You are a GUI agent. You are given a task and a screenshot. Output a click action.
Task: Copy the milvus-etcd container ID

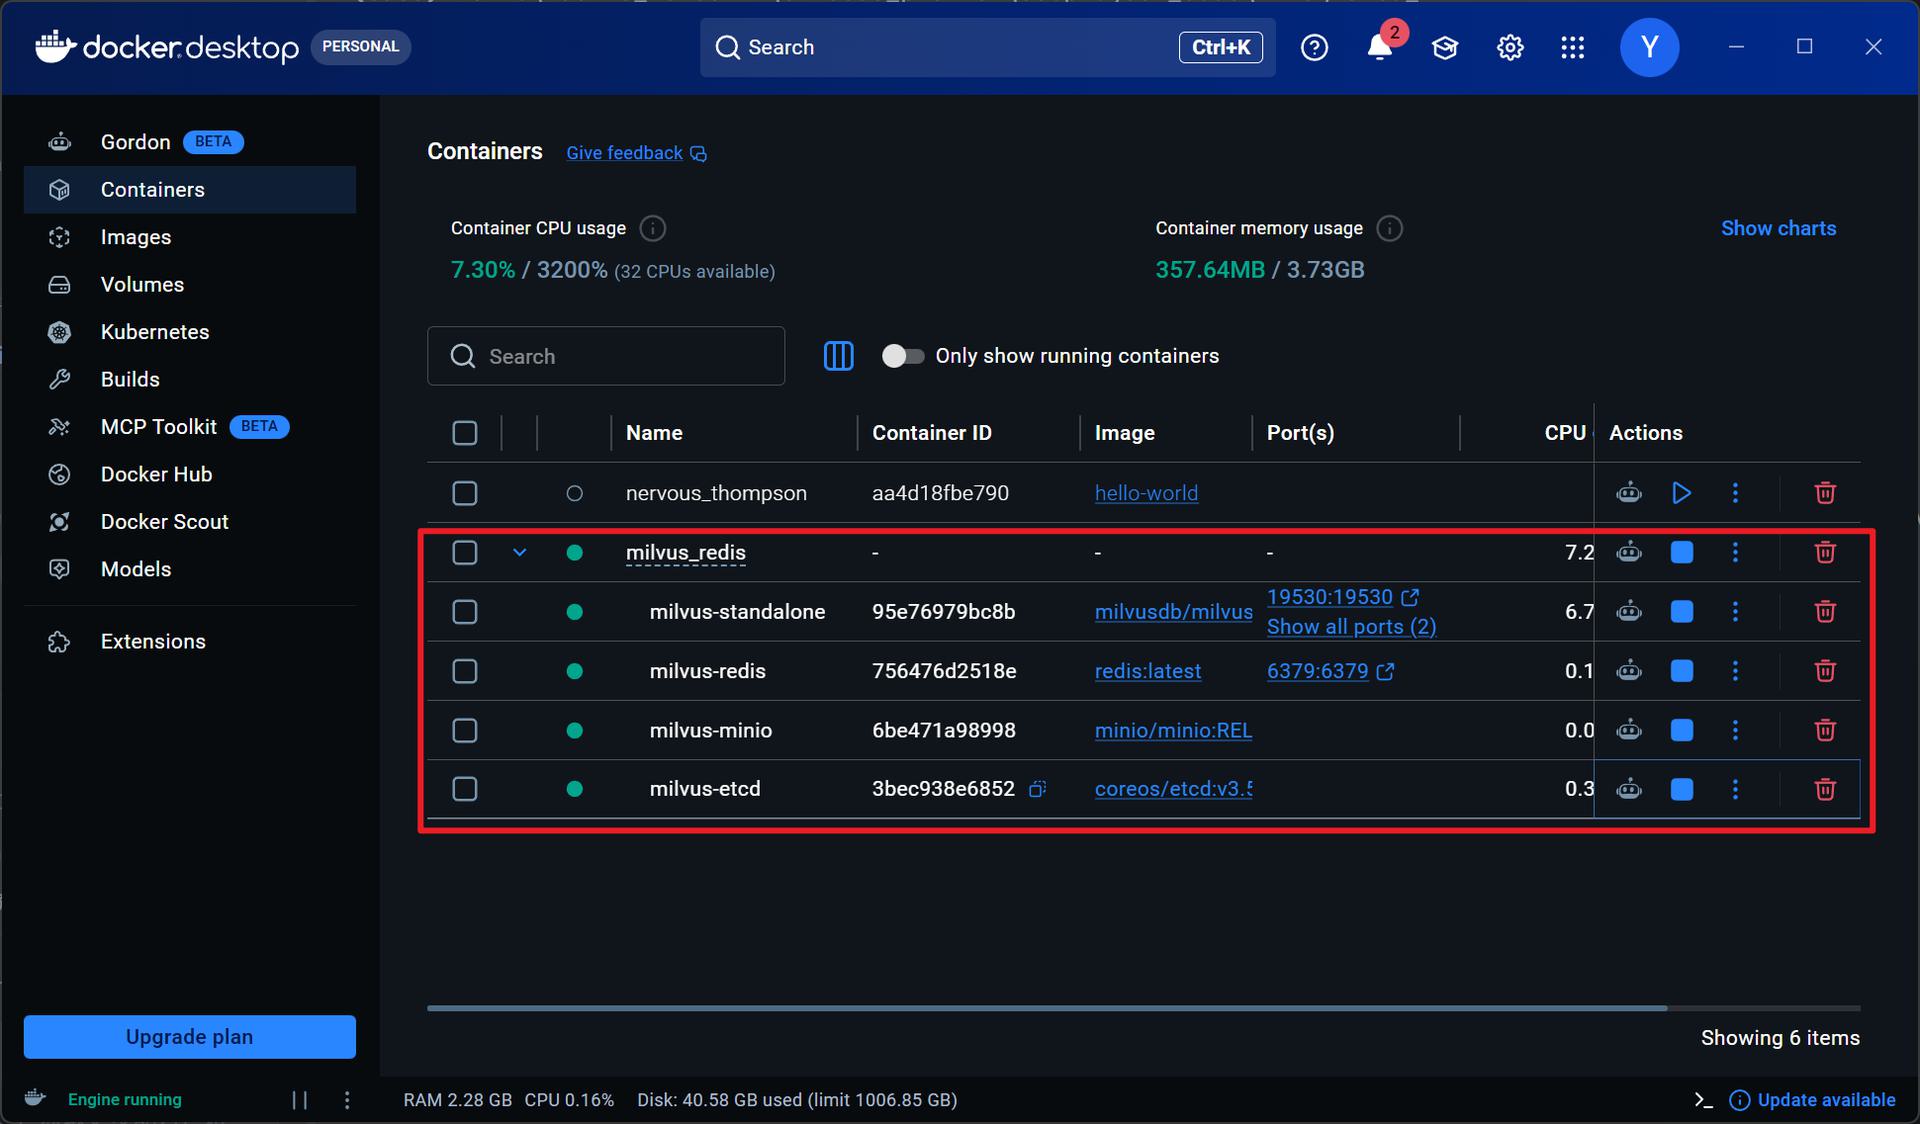click(1038, 789)
